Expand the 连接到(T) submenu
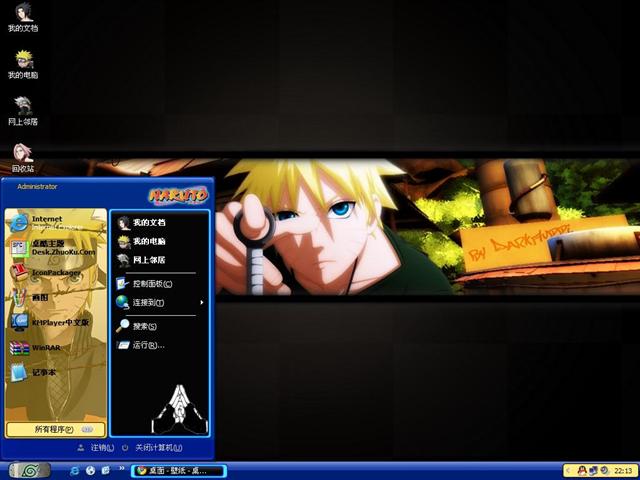The image size is (640, 480). [160, 302]
